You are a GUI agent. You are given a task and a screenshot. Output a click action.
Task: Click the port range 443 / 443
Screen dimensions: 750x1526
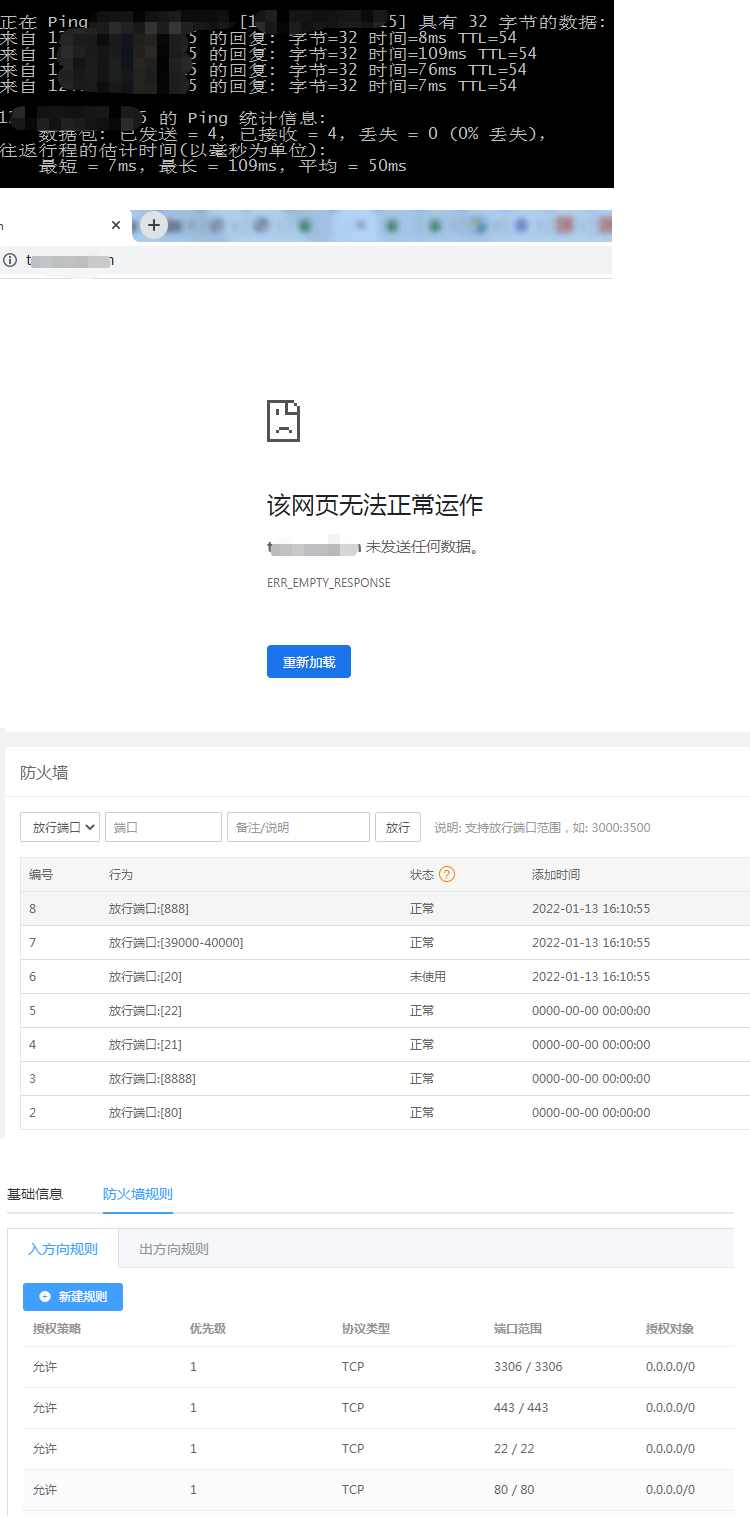click(521, 1408)
